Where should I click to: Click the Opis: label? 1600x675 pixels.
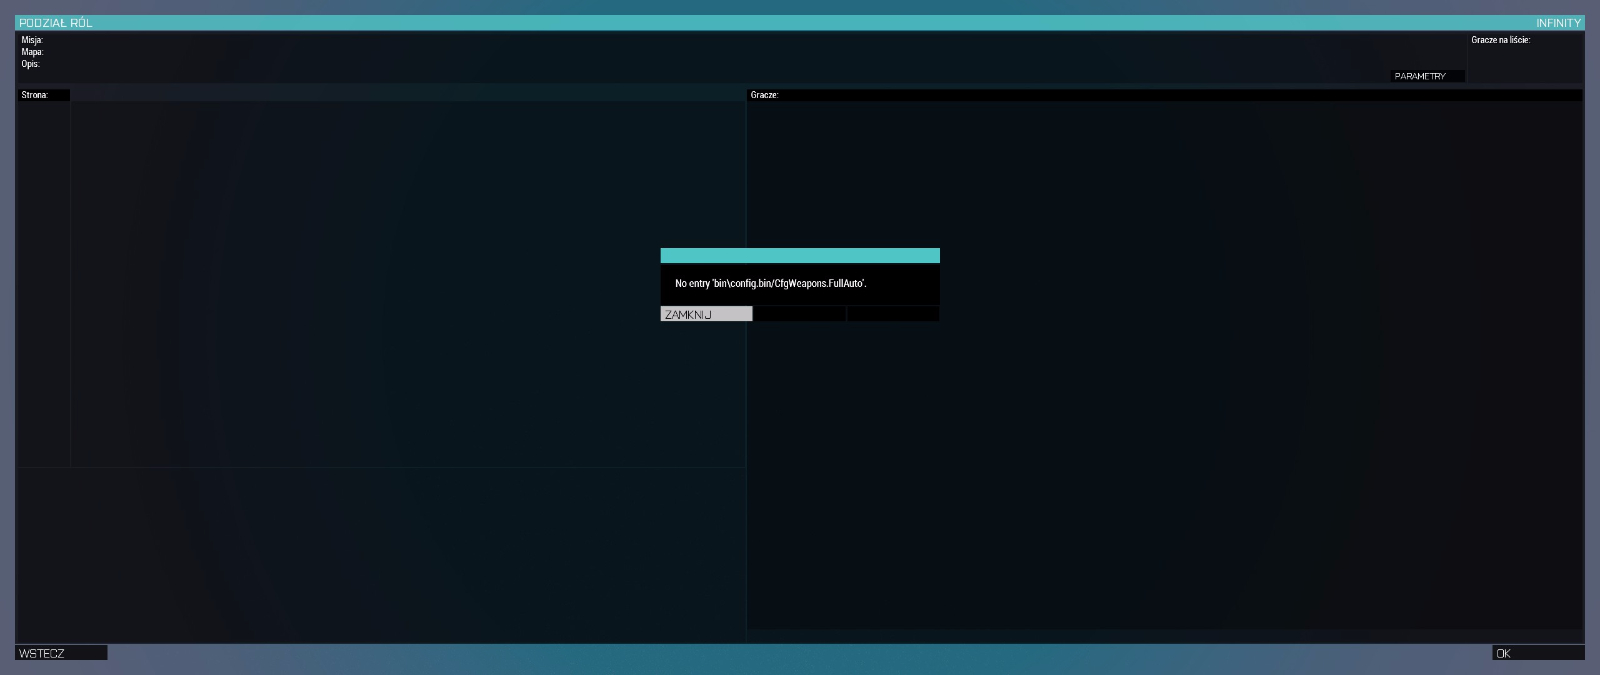(x=31, y=64)
